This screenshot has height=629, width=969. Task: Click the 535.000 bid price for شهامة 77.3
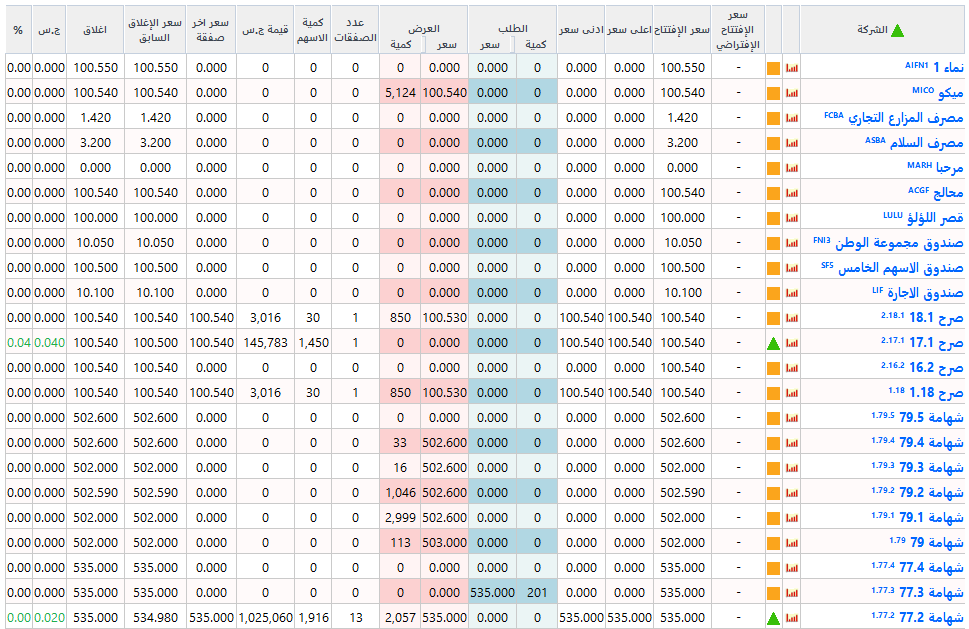pos(492,593)
